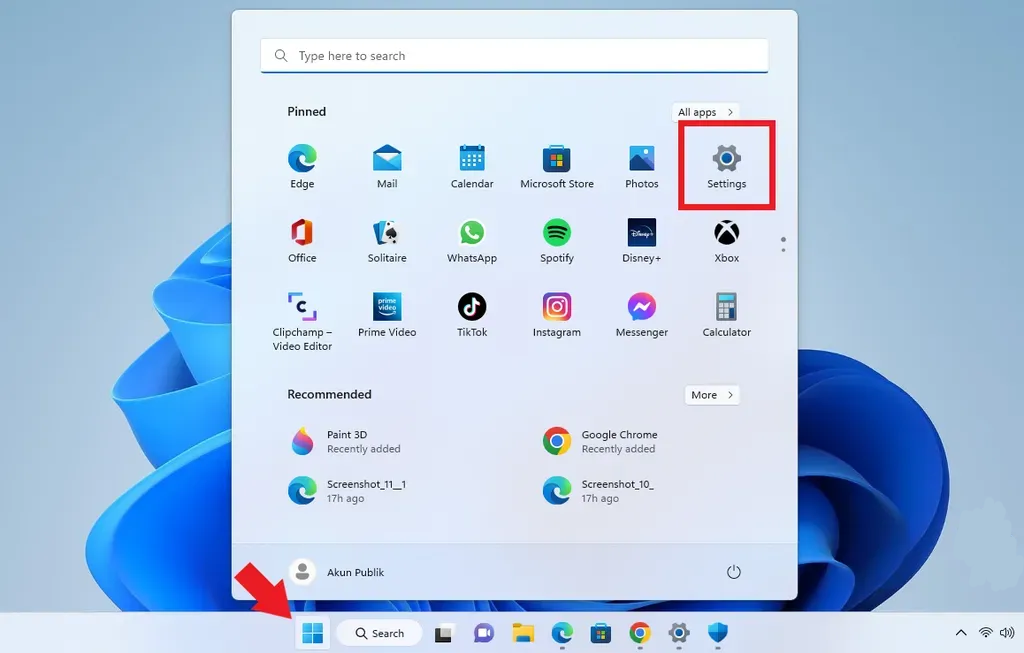This screenshot has height=653, width=1024.
Task: Show hidden system tray icons
Action: pyautogui.click(x=961, y=632)
